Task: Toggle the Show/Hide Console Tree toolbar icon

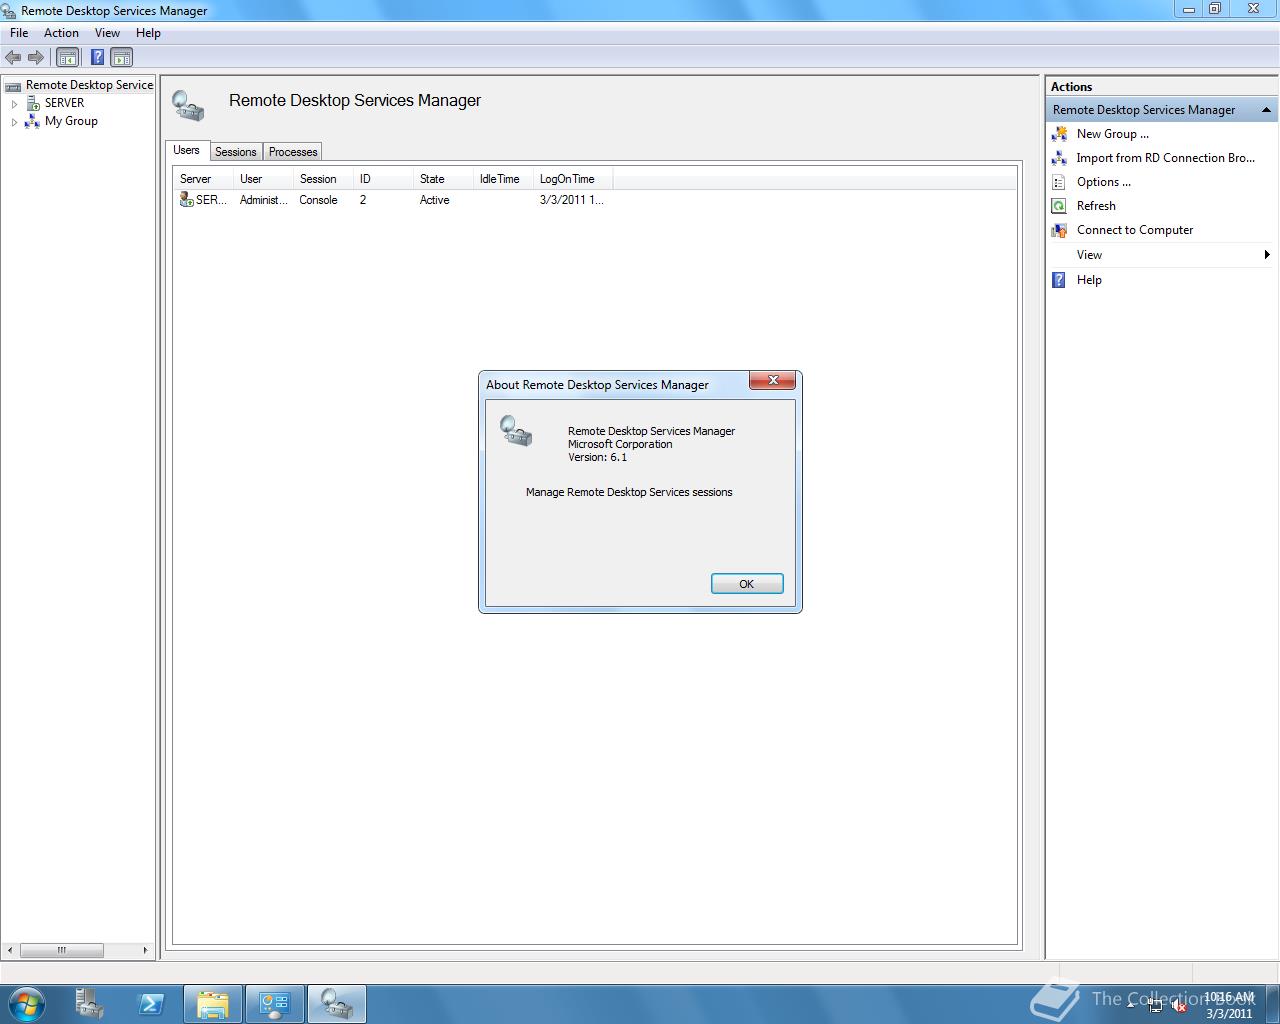Action: pos(67,58)
